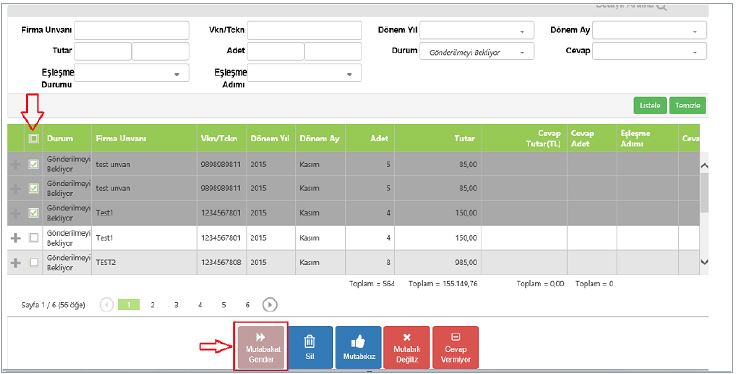Click the vertical scrollbar thumb of table
736x374 pixels.
tap(704, 192)
